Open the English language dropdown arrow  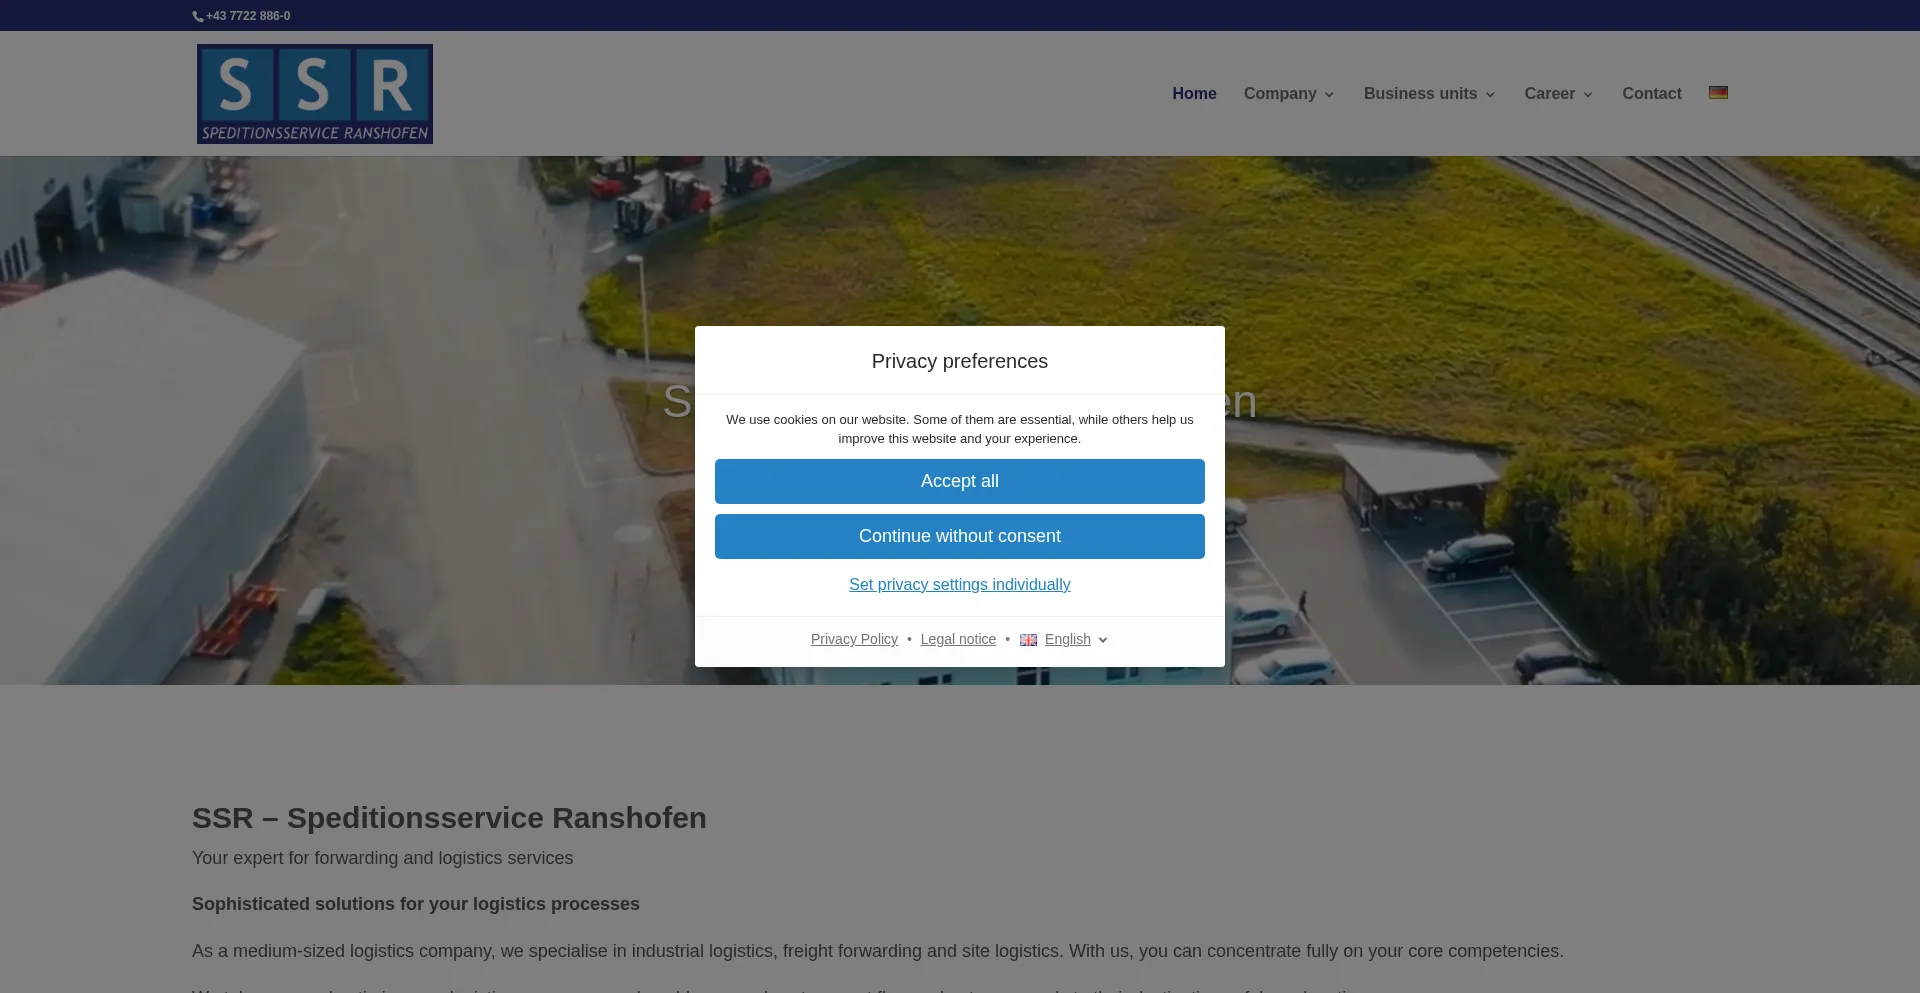coord(1103,641)
